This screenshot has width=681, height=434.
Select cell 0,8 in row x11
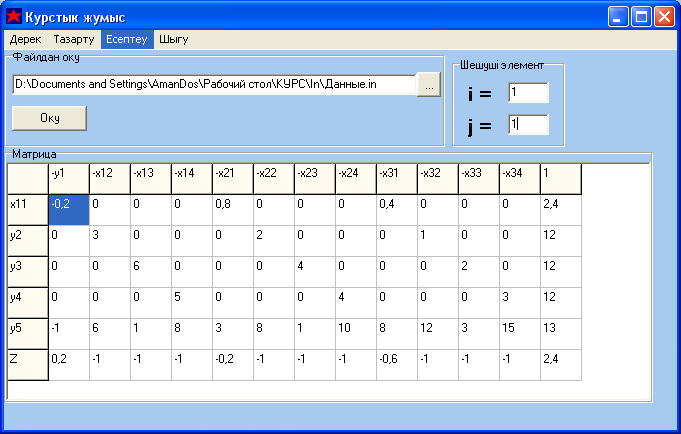tap(233, 210)
